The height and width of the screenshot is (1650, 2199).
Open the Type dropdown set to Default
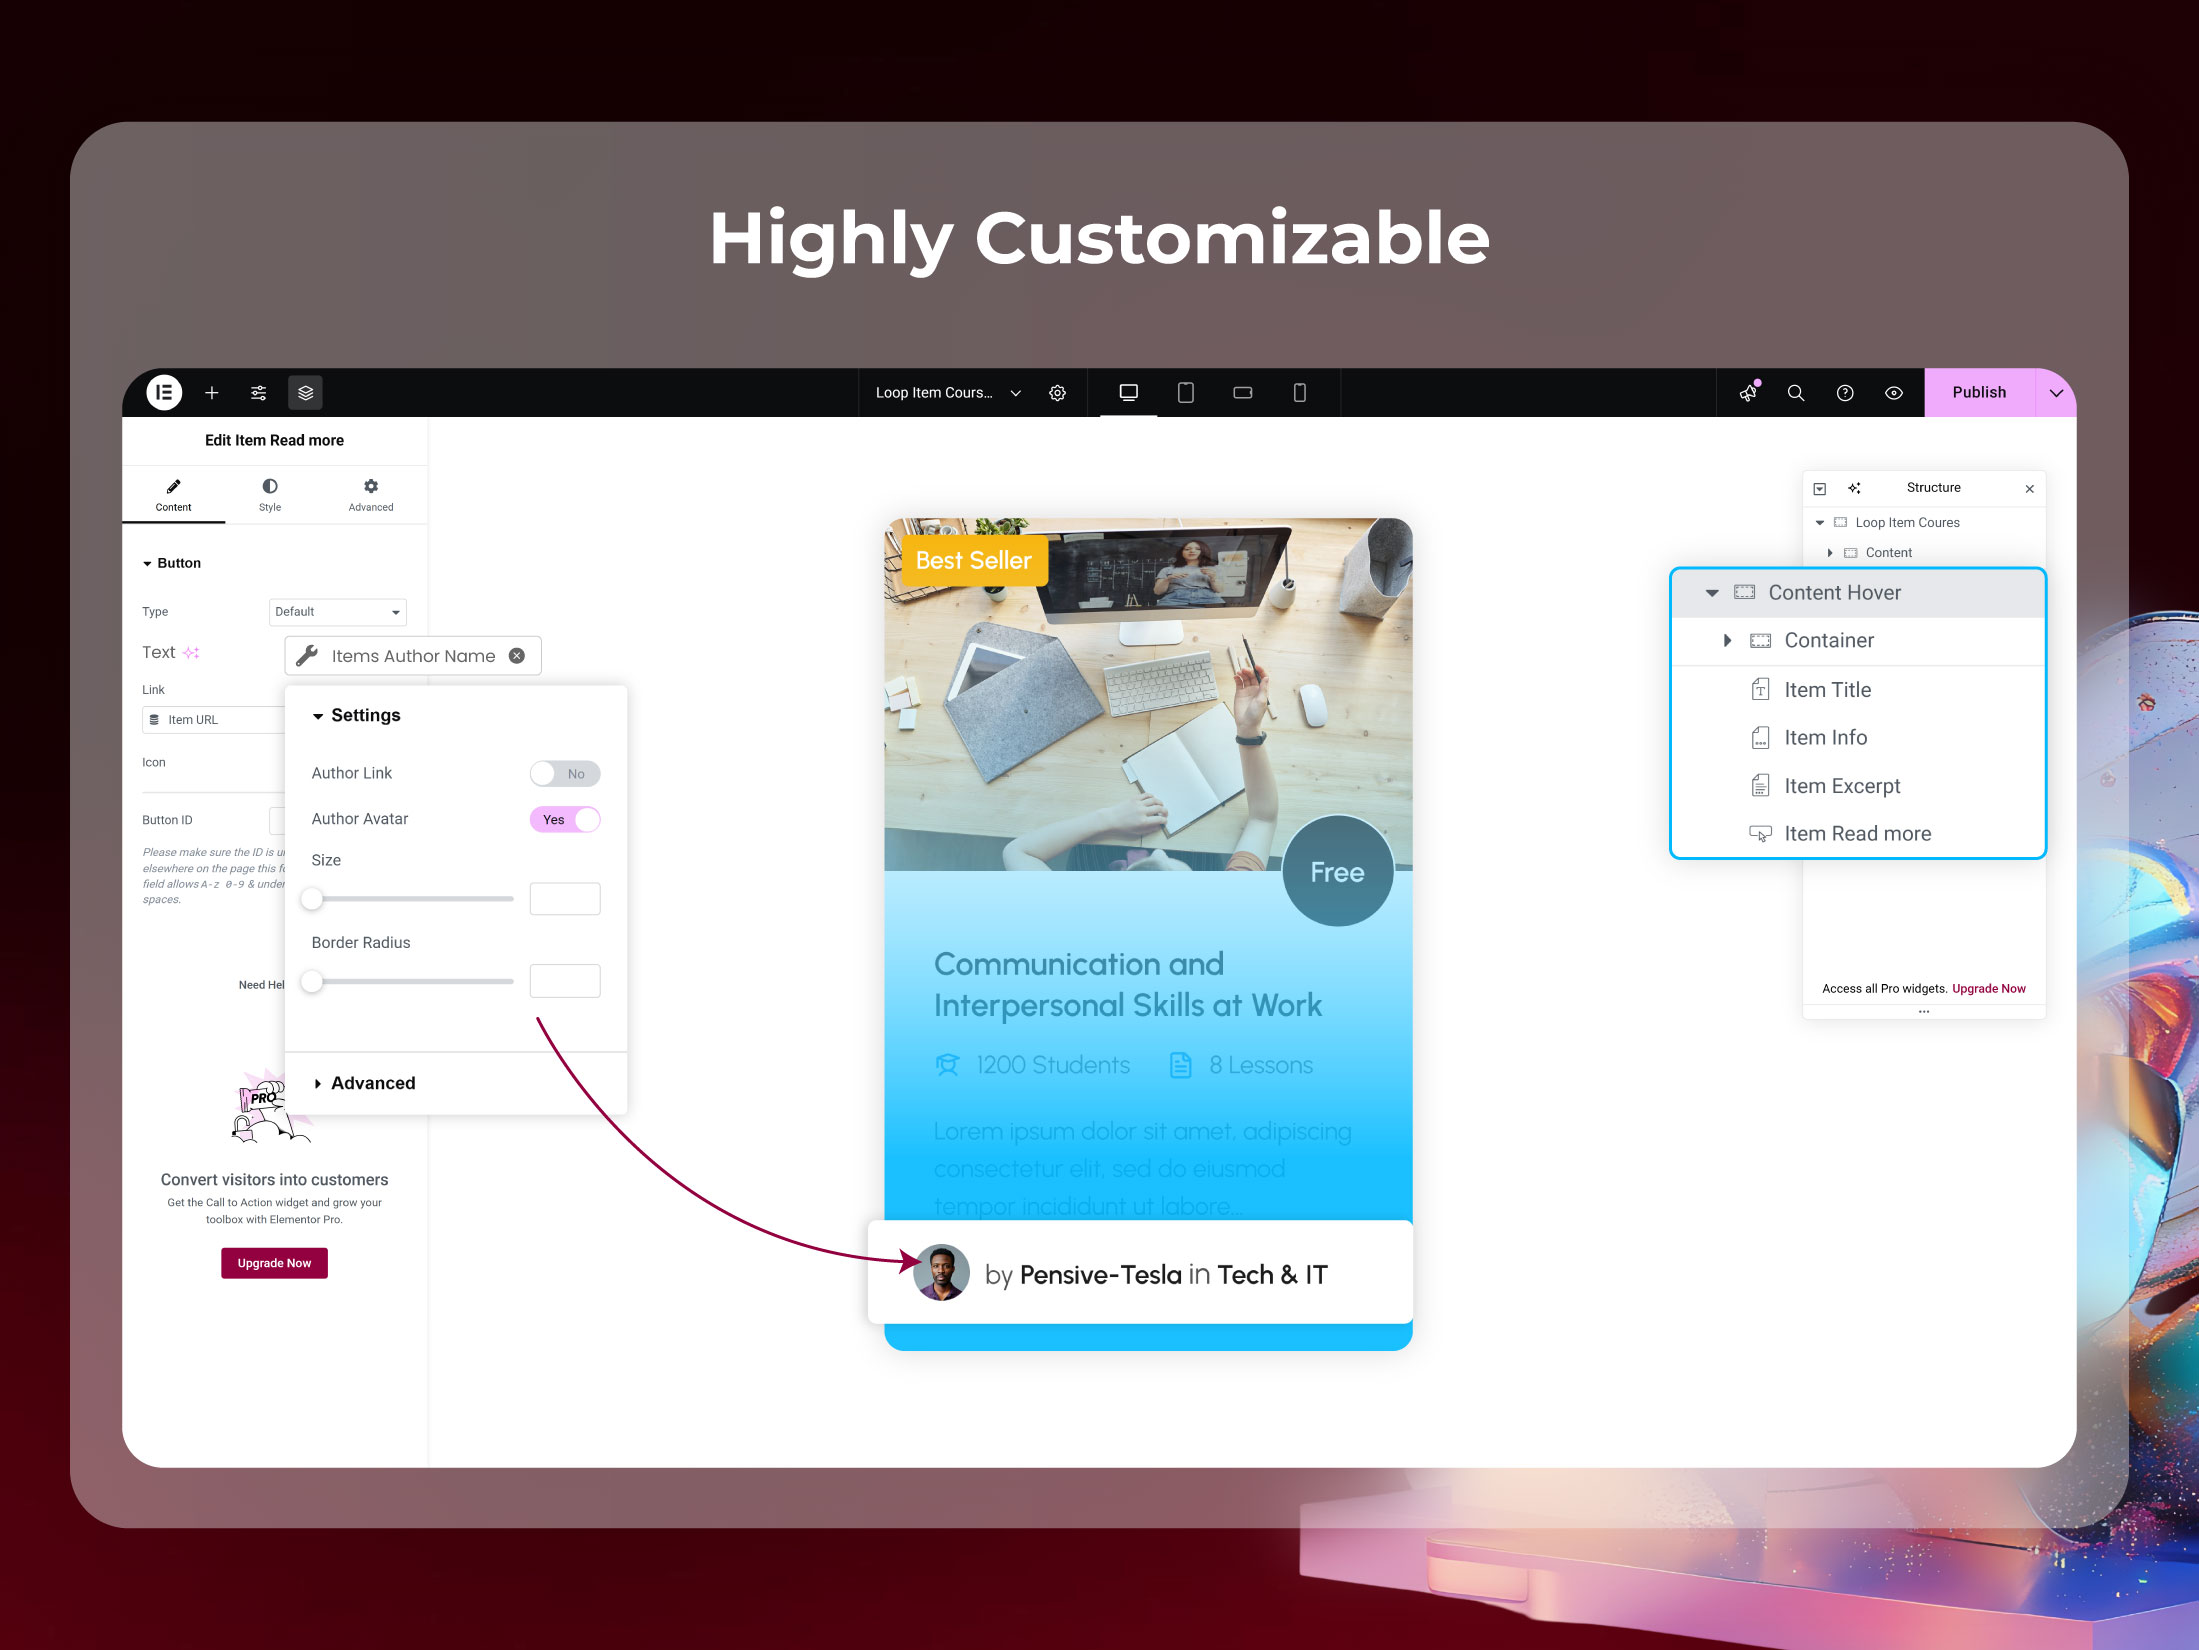(x=338, y=612)
